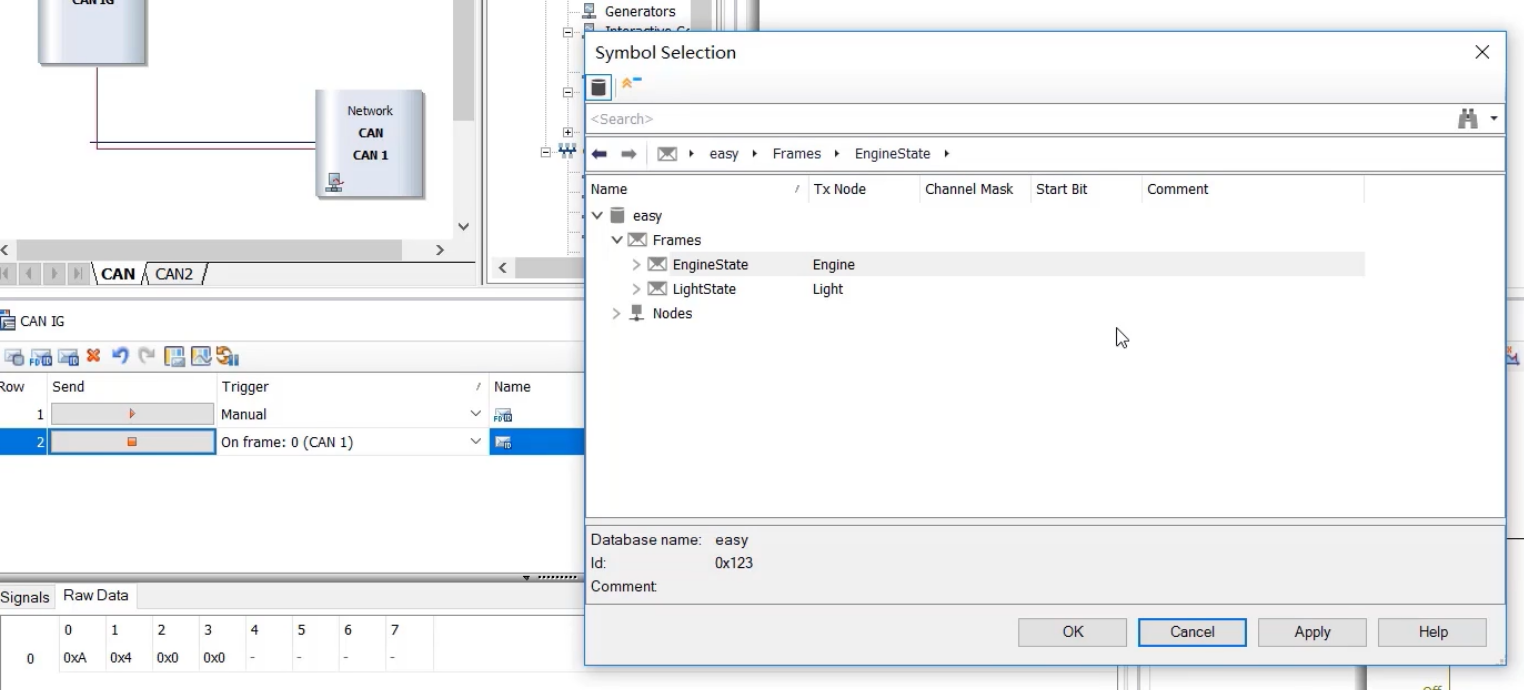Click the Channel Mask column header
Viewport: 1524px width, 690px height.
(975, 189)
